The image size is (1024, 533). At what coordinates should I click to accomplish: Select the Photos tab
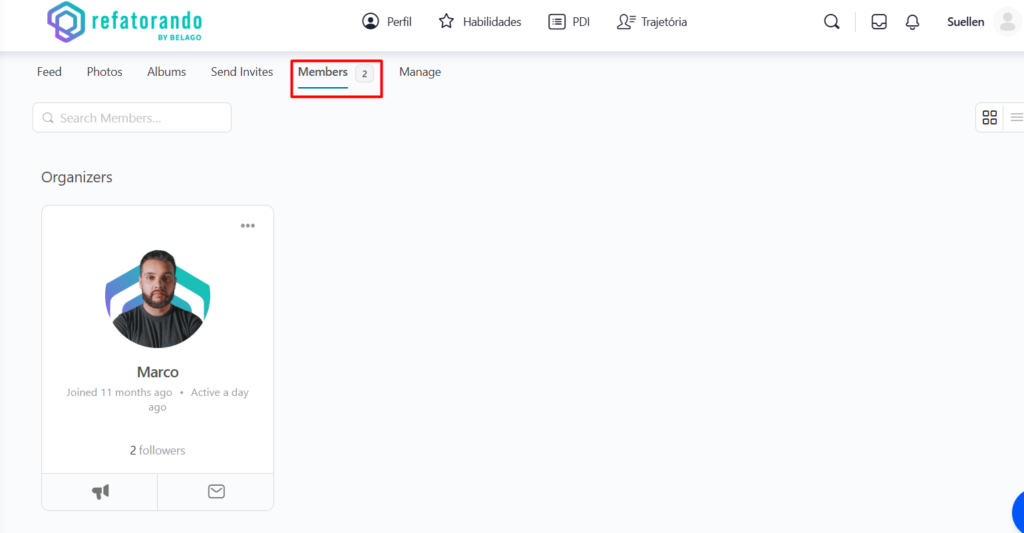(104, 72)
